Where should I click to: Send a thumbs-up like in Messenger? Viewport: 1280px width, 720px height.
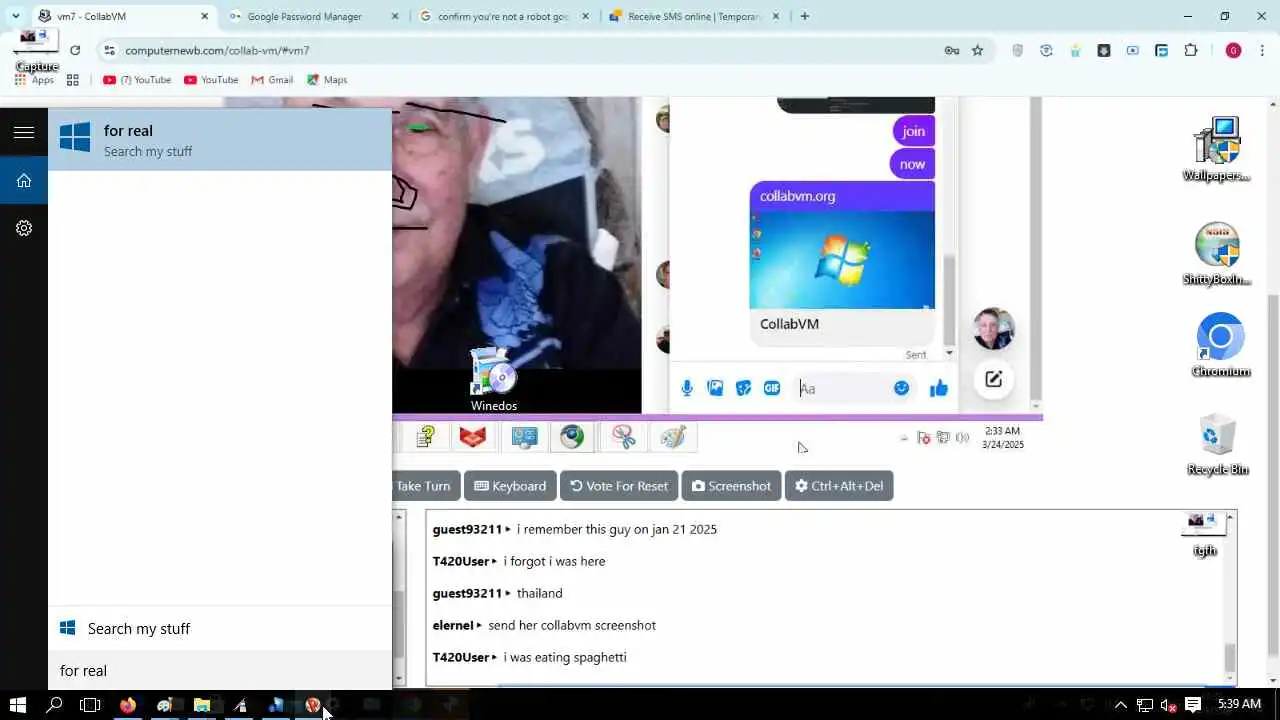tap(938, 389)
